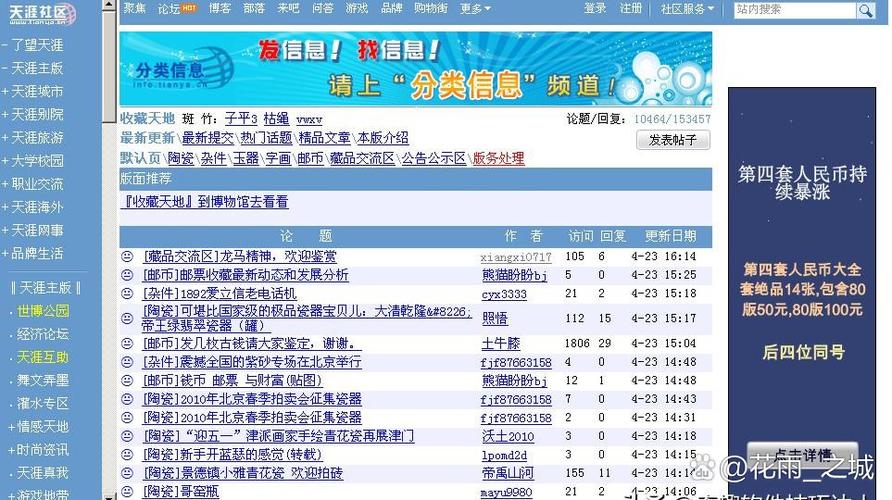Click smiley icon beside 钱币 邮票 与财富 post
This screenshot has width=892, height=500.
(x=127, y=381)
